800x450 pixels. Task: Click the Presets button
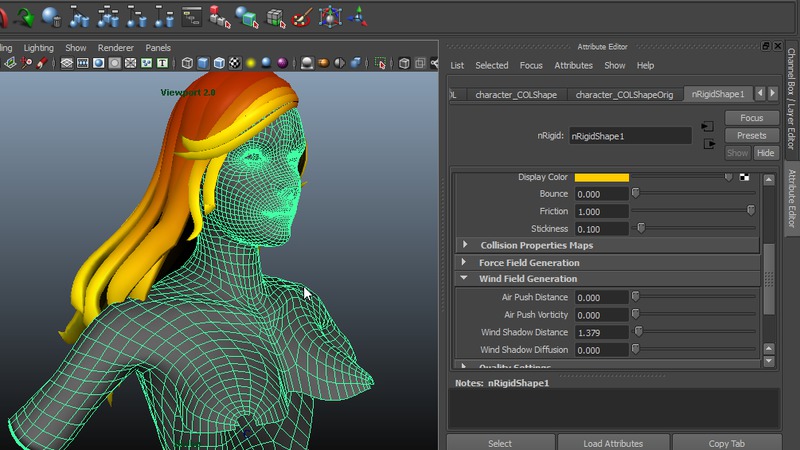coord(751,135)
